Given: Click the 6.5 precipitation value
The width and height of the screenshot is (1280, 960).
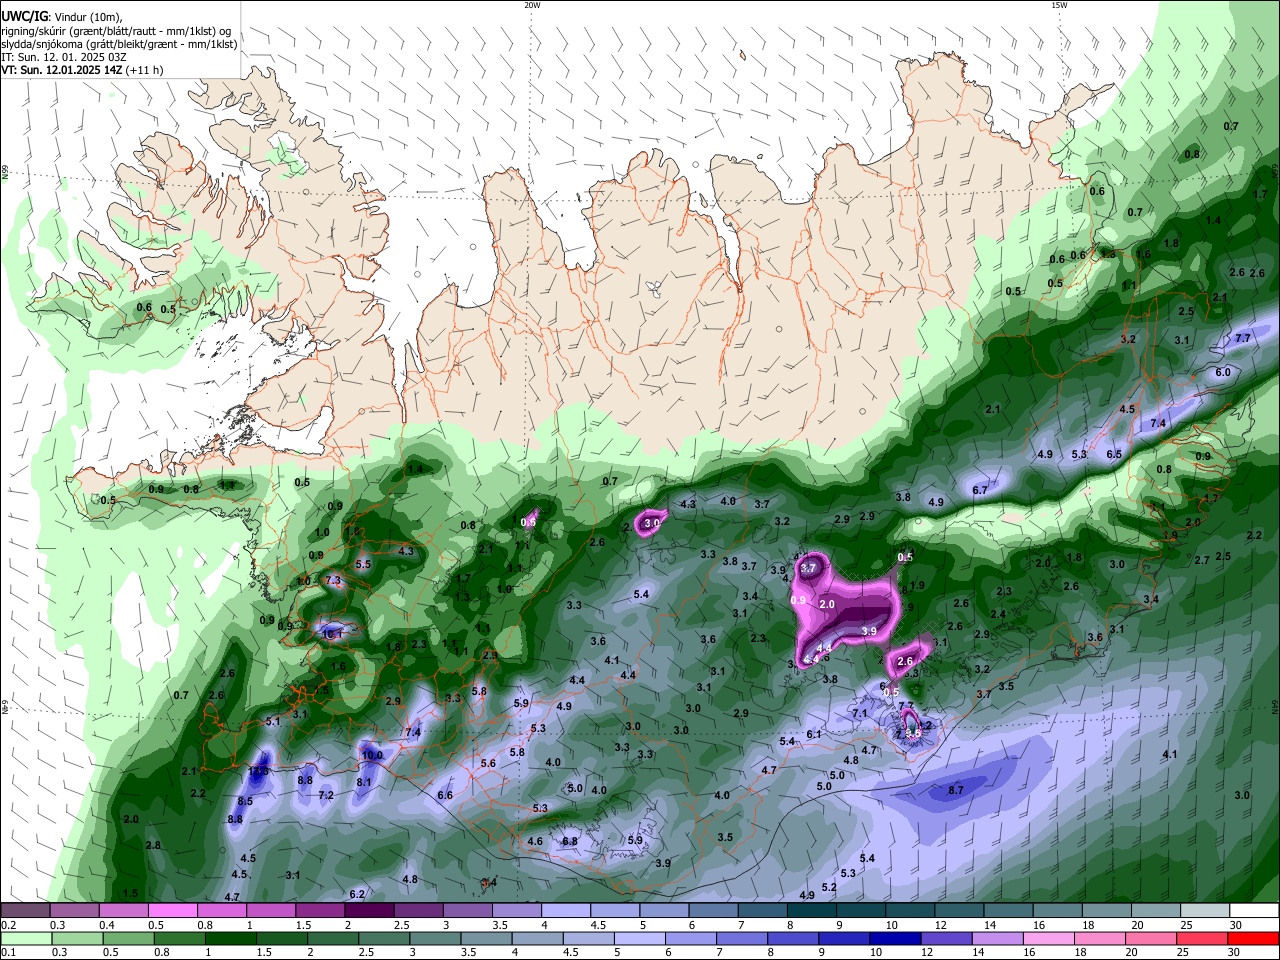Looking at the screenshot, I should [x=1114, y=454].
